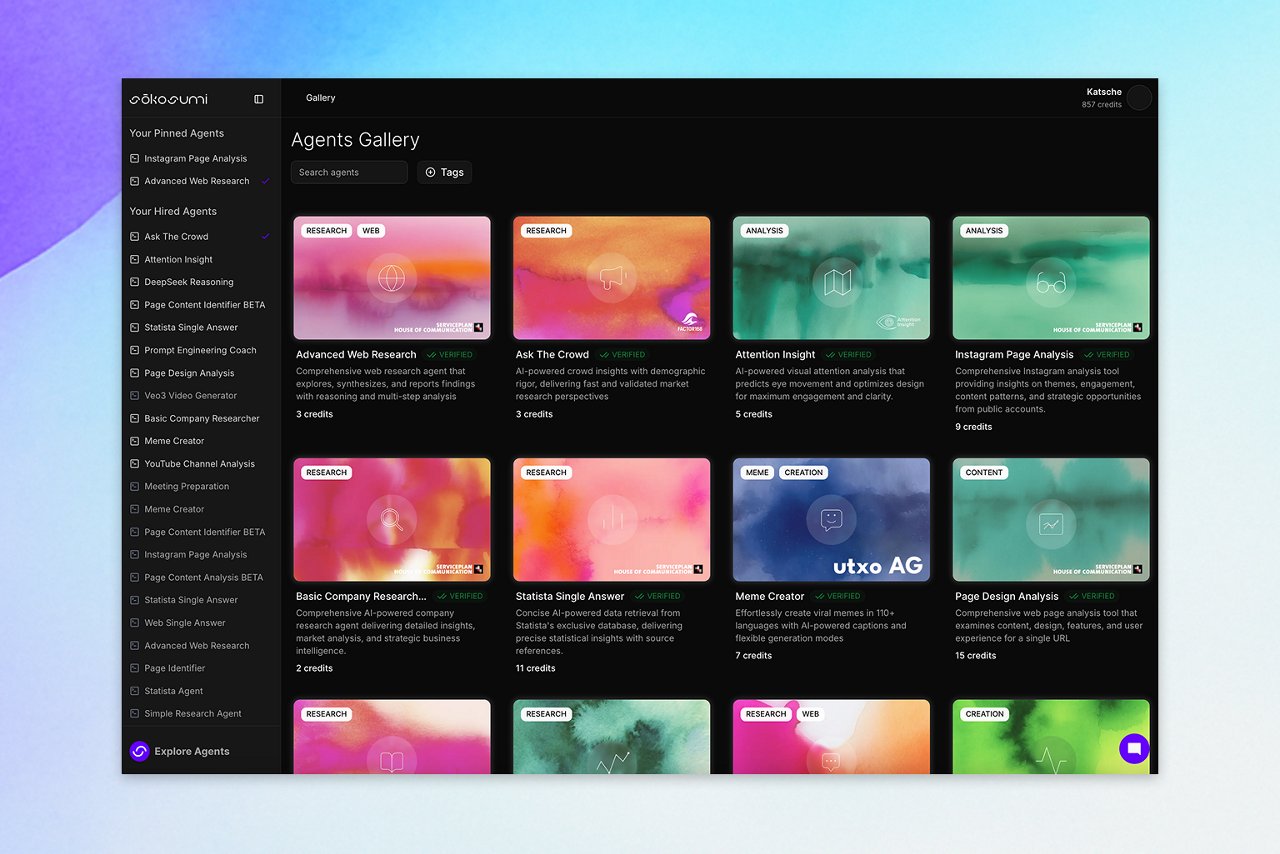The width and height of the screenshot is (1280, 854).
Task: Click the icon beside DeepSeek Reasoning in sidebar
Action: pyautogui.click(x=135, y=282)
